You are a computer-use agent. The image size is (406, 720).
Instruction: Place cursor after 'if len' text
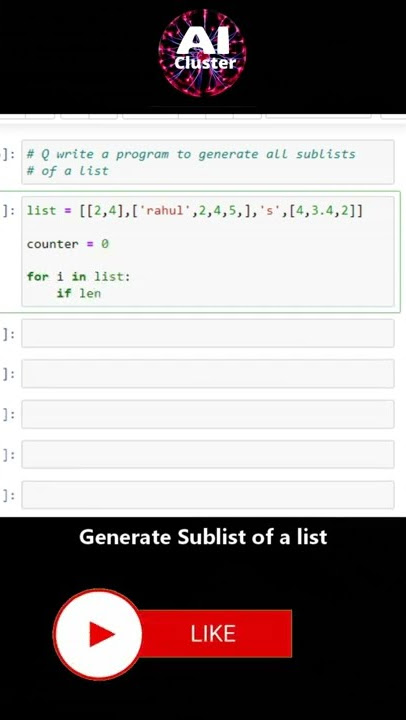(102, 293)
